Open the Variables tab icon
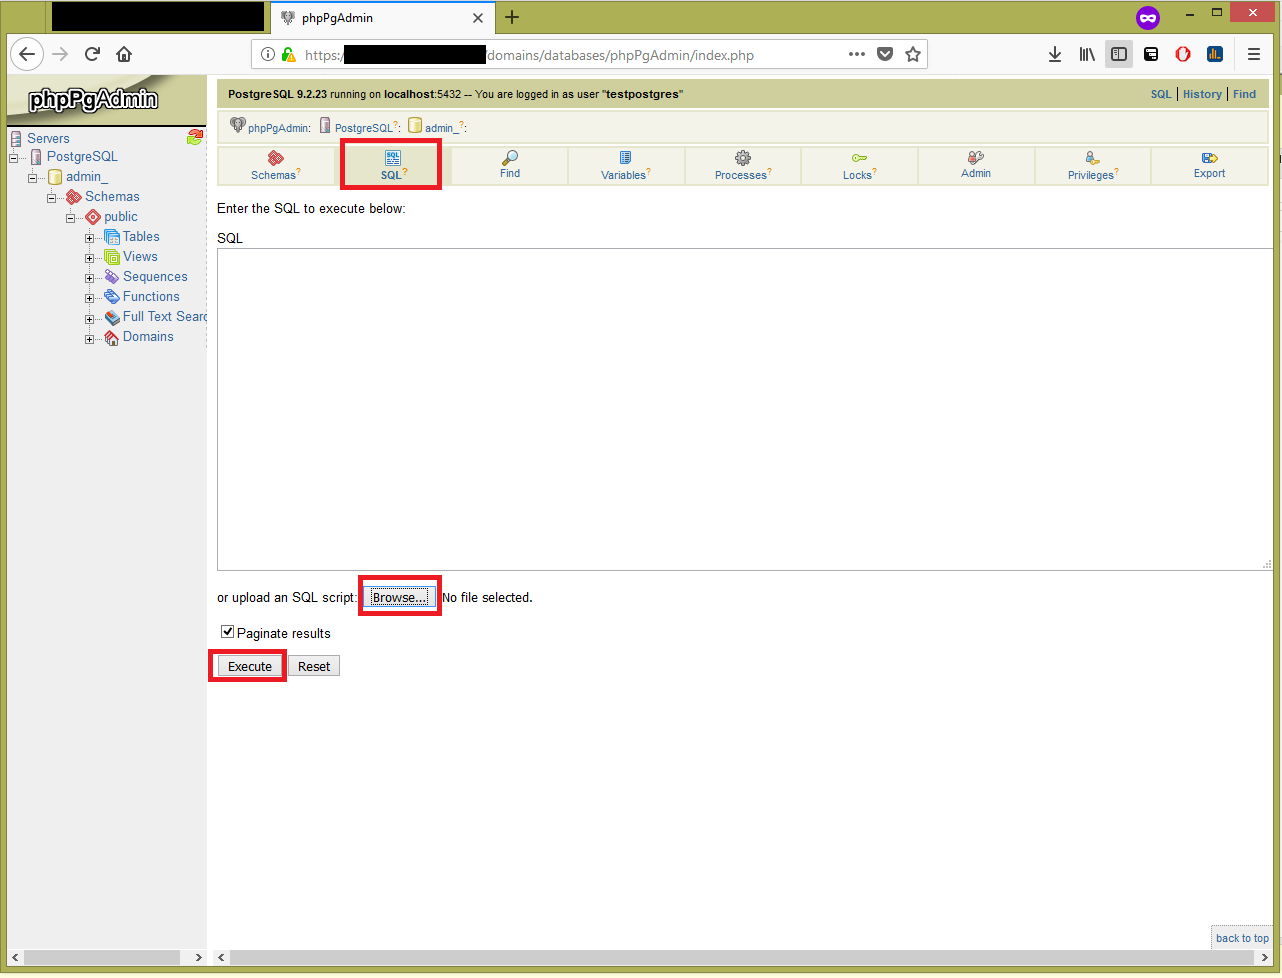This screenshot has width=1282, height=978. [x=625, y=158]
